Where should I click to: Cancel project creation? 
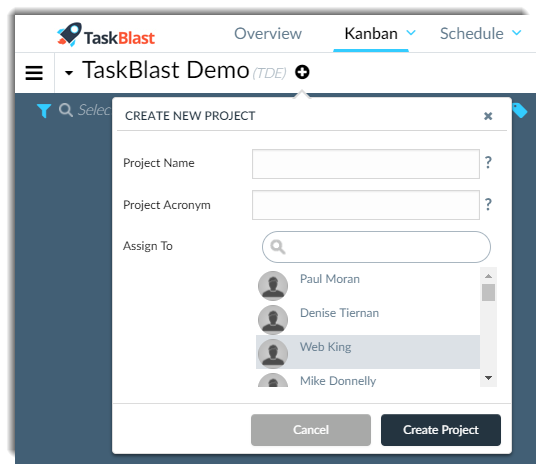[x=311, y=430]
